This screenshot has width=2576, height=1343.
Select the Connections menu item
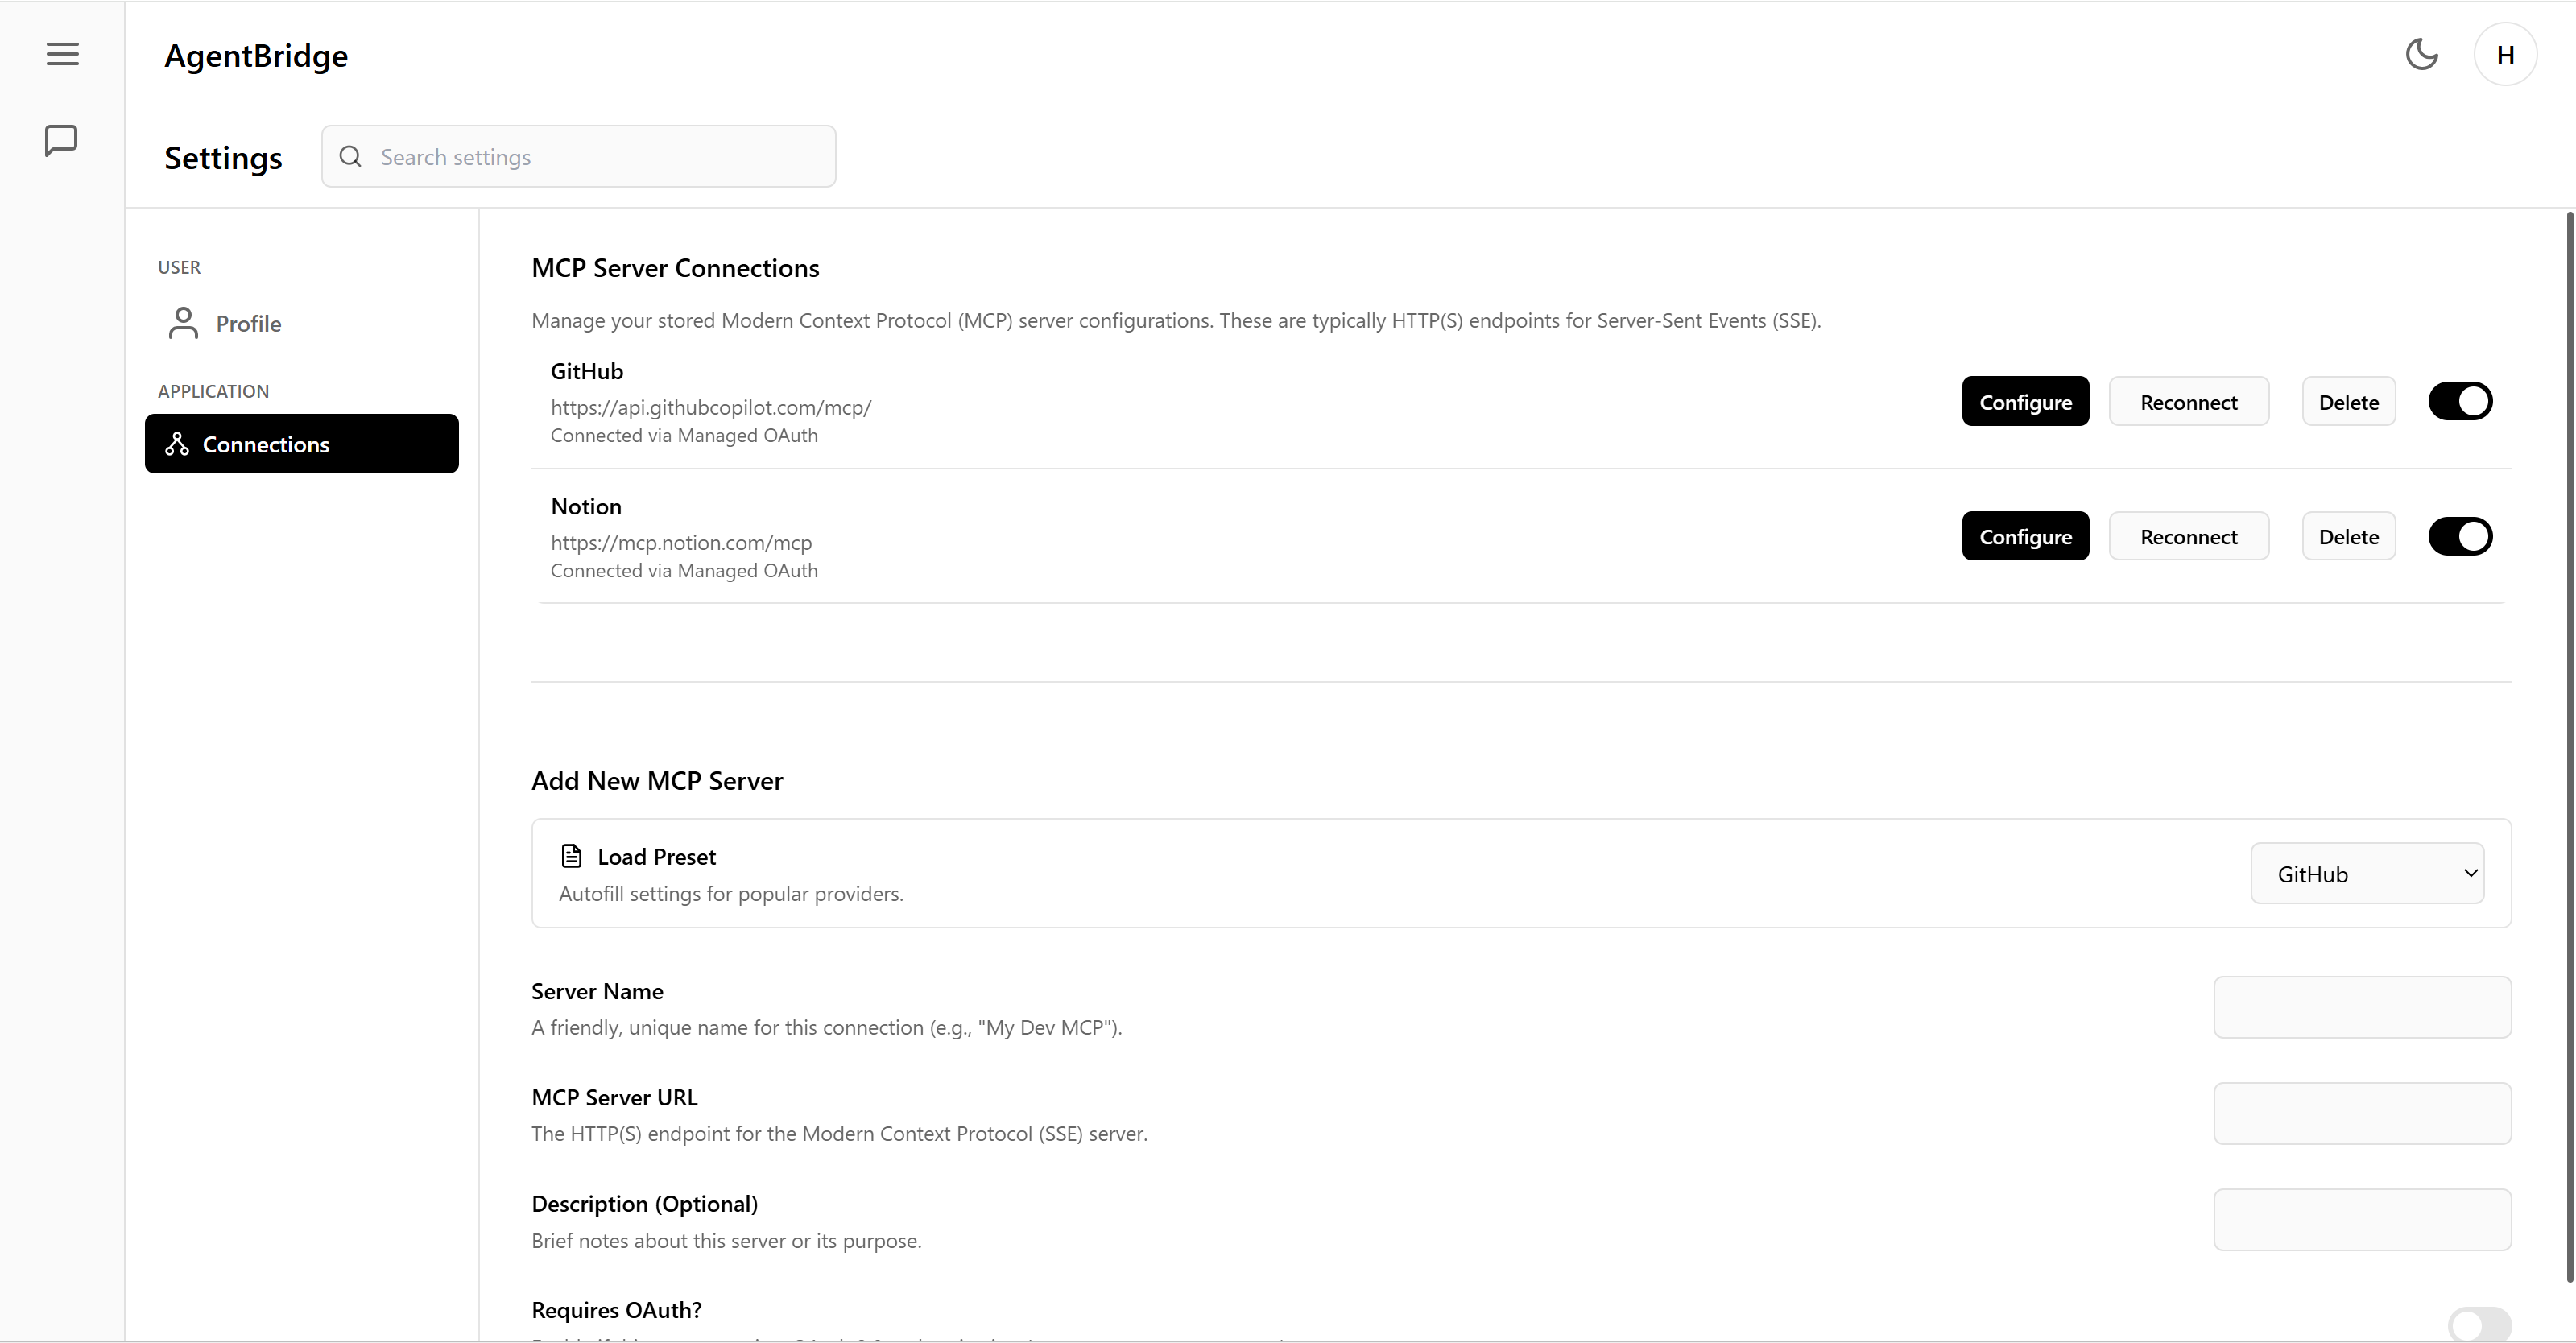pos(301,444)
